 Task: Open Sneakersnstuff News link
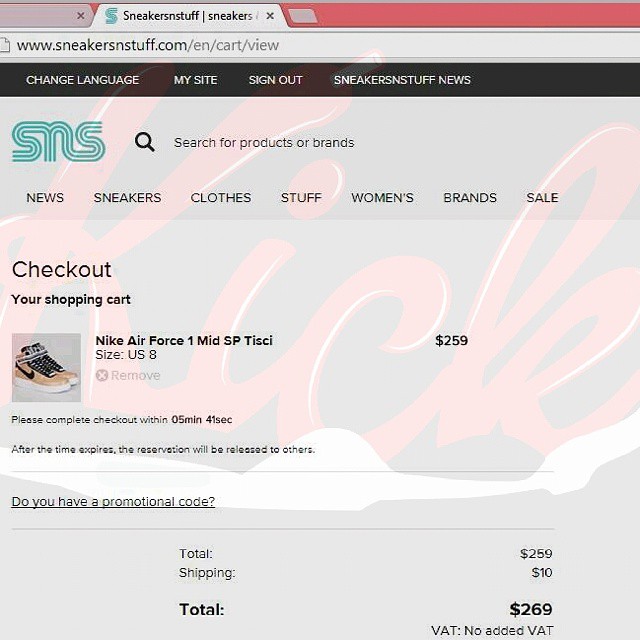point(402,80)
